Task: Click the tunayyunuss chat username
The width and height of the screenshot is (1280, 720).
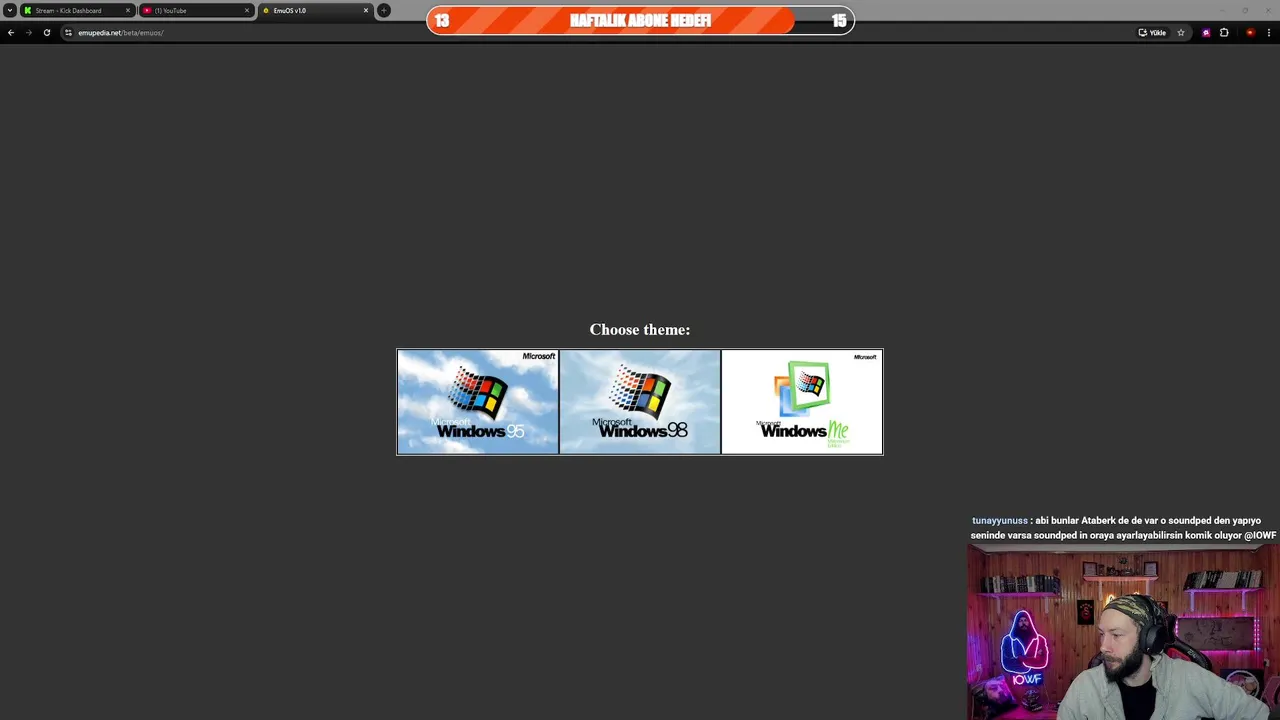Action: tap(999, 521)
